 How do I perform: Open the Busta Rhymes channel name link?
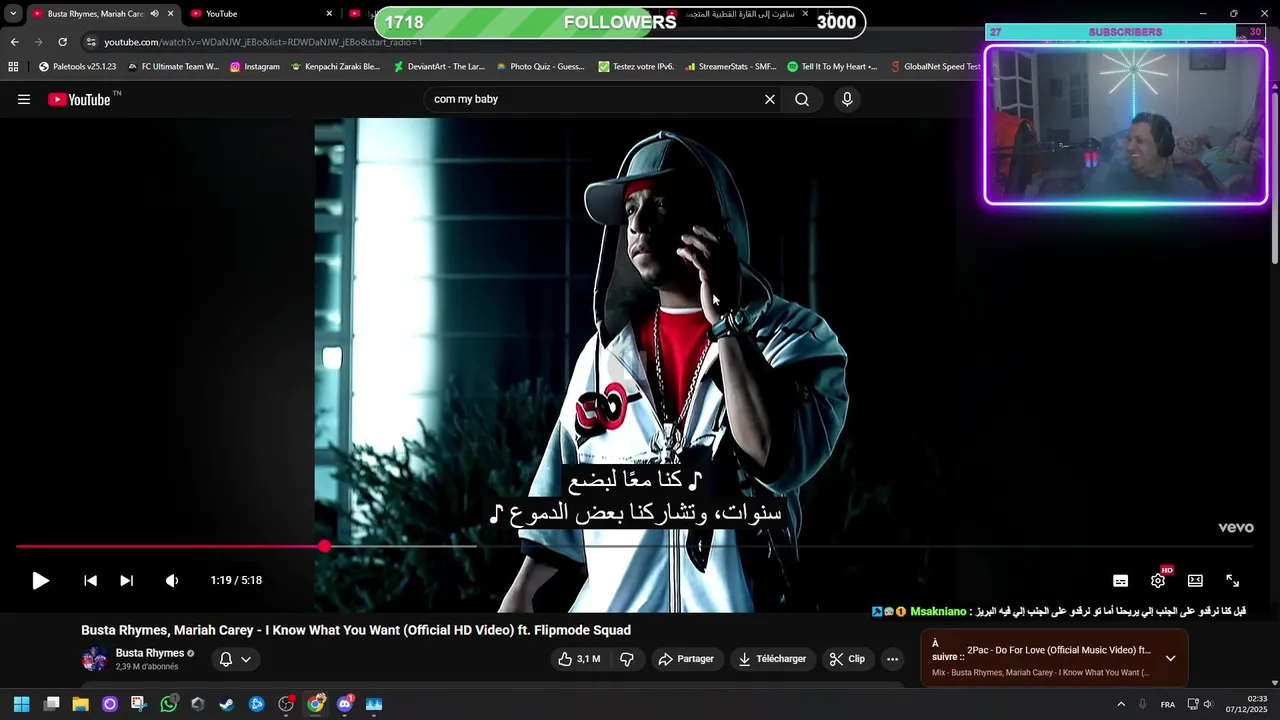(150, 653)
